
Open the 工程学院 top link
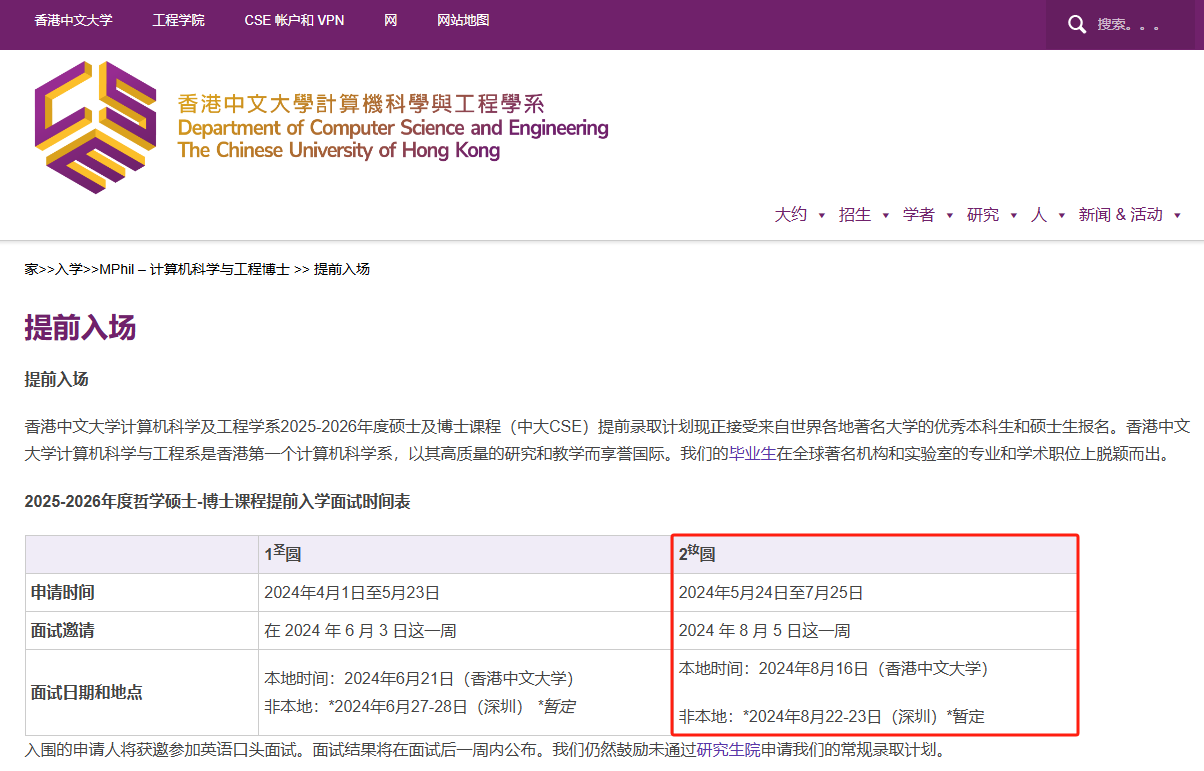(x=178, y=20)
